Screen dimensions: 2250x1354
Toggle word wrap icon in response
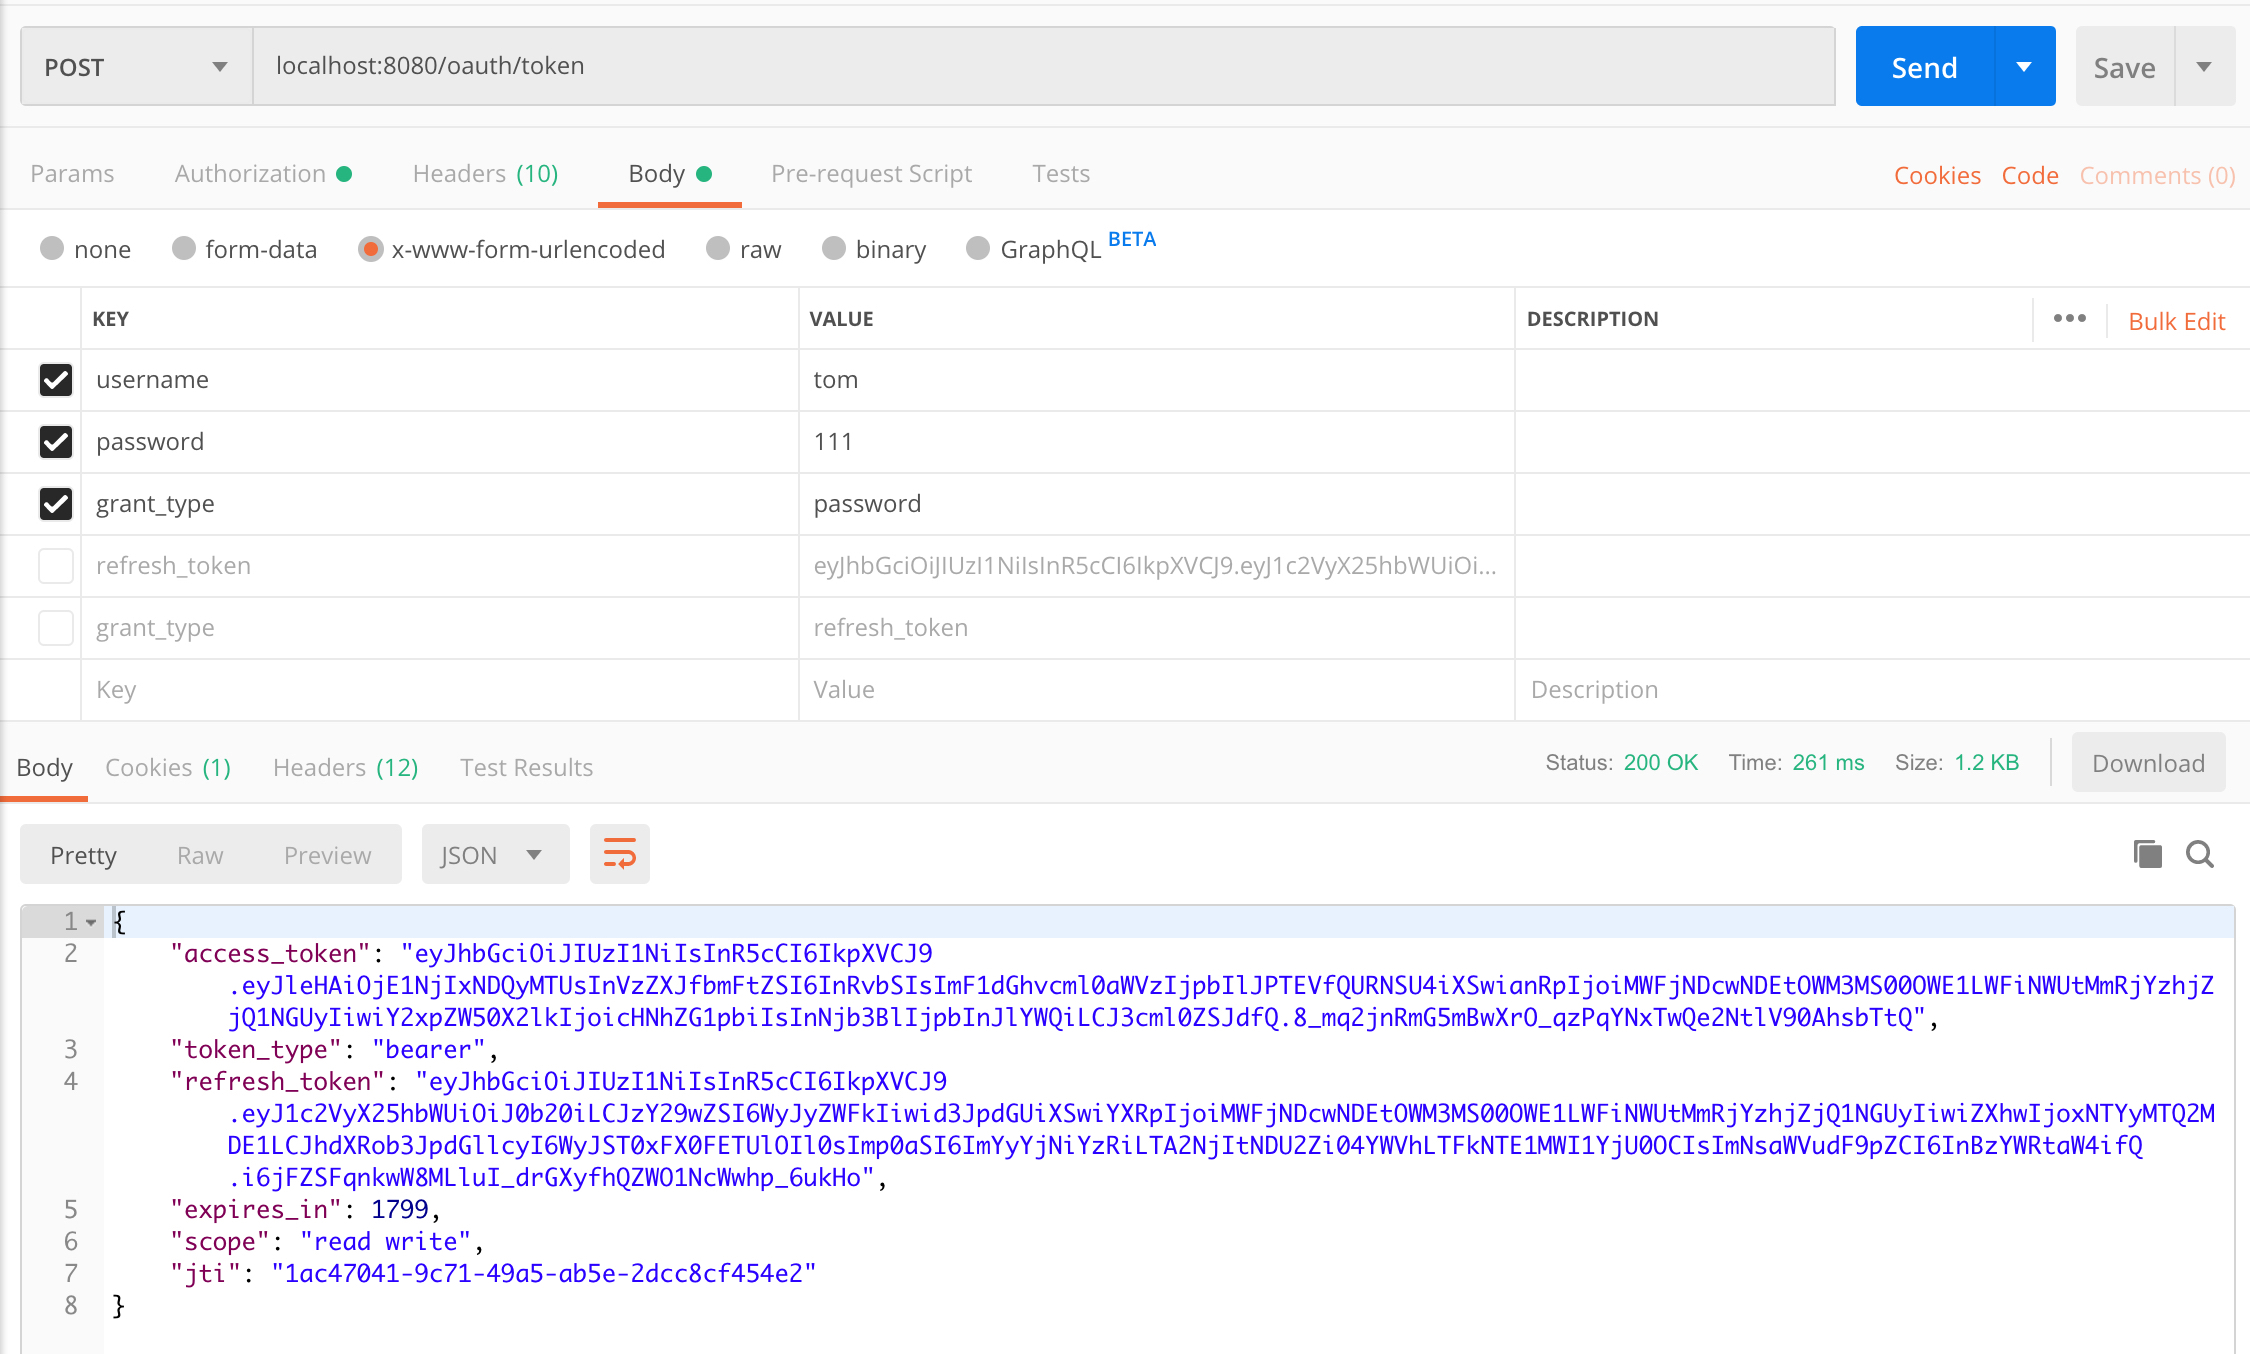pos(619,854)
